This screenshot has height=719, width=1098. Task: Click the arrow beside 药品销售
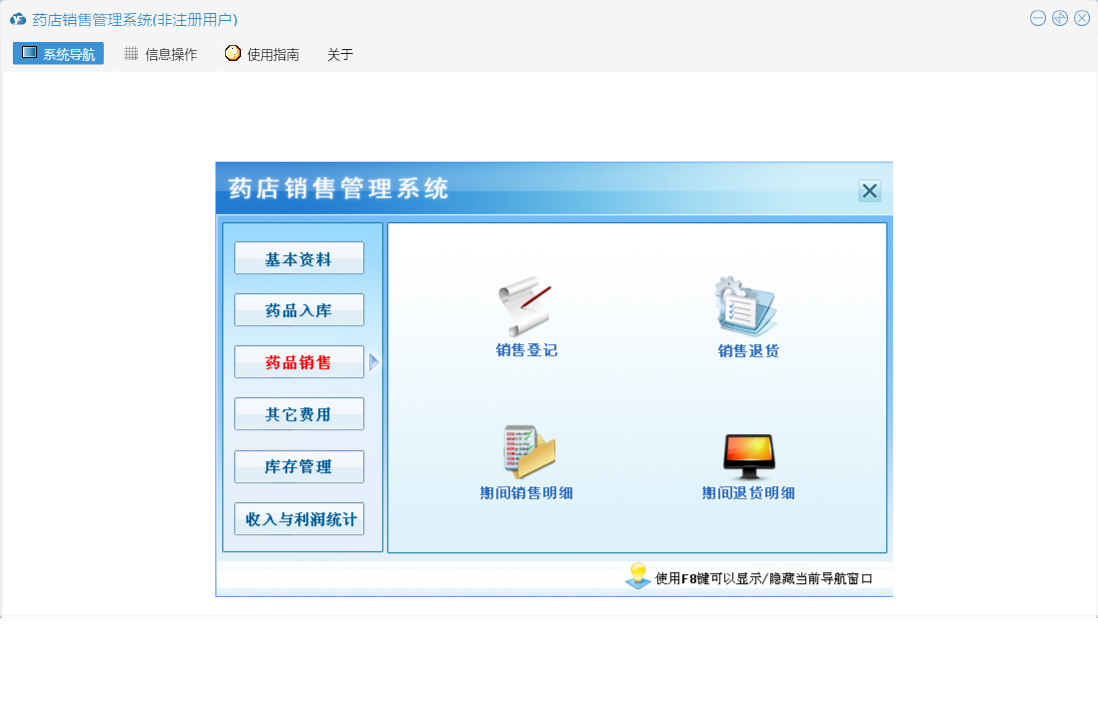coord(374,362)
